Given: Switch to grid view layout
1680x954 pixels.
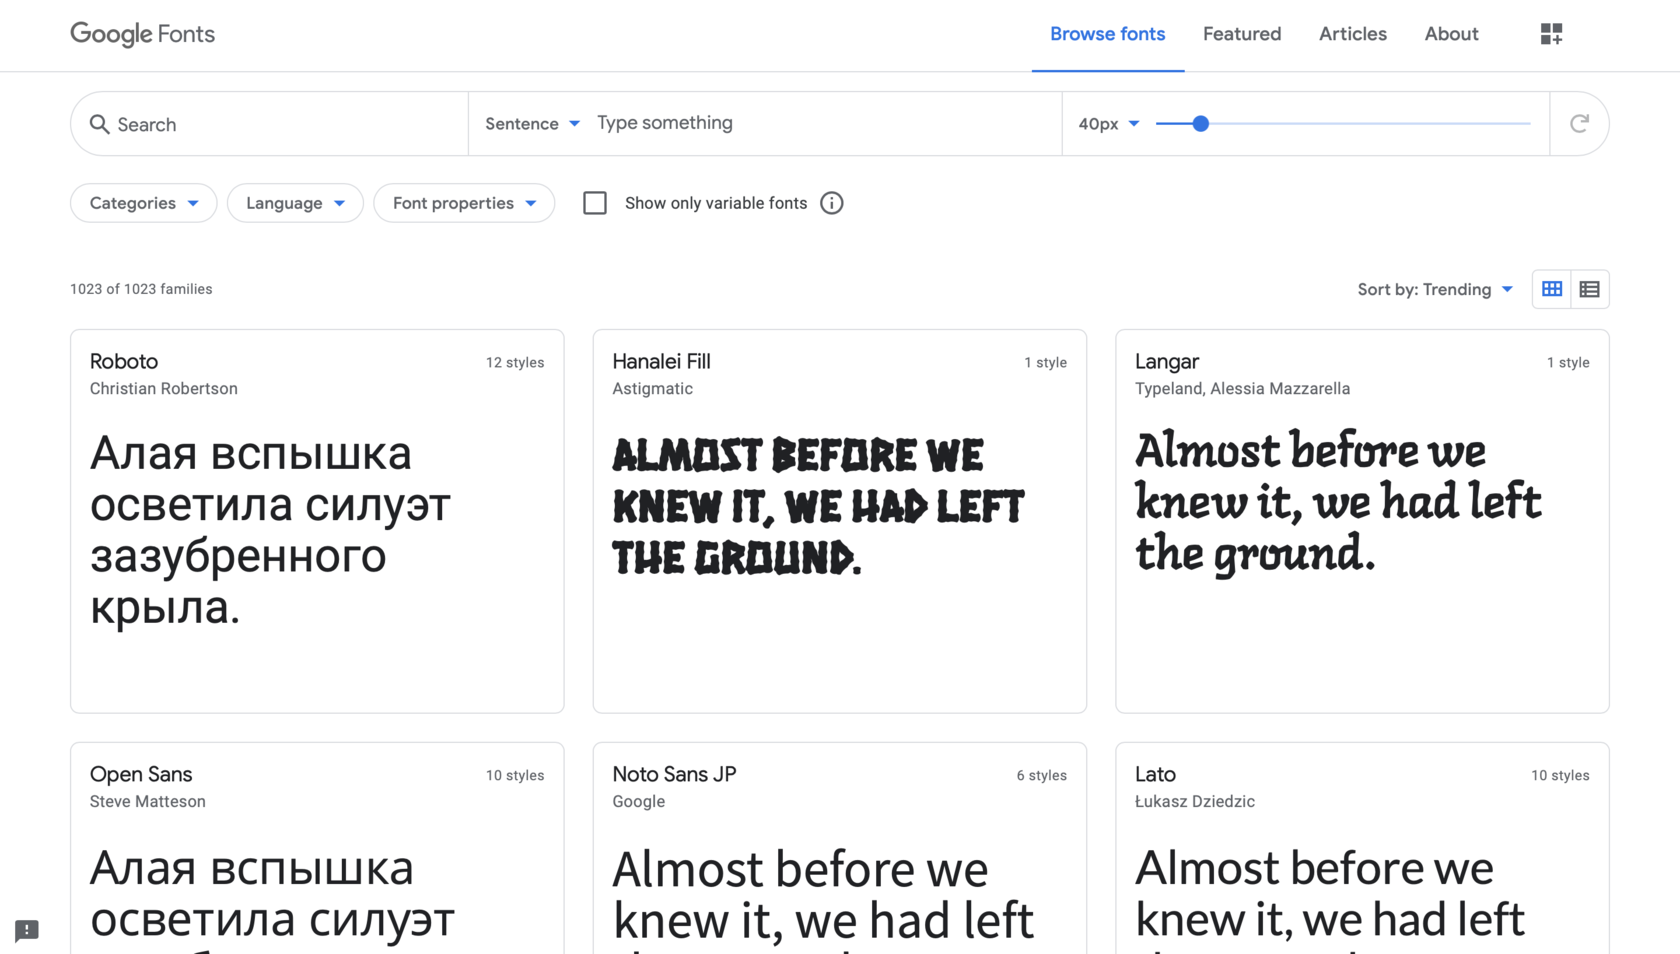Looking at the screenshot, I should click(x=1551, y=289).
